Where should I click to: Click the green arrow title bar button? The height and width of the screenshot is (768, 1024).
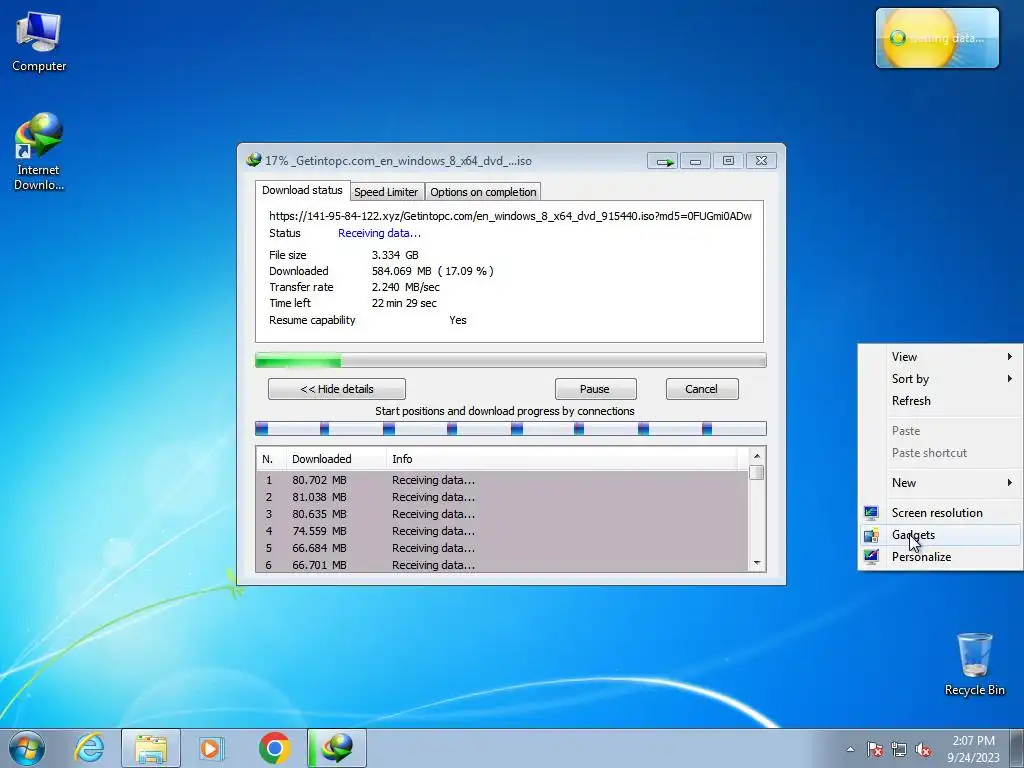662,161
